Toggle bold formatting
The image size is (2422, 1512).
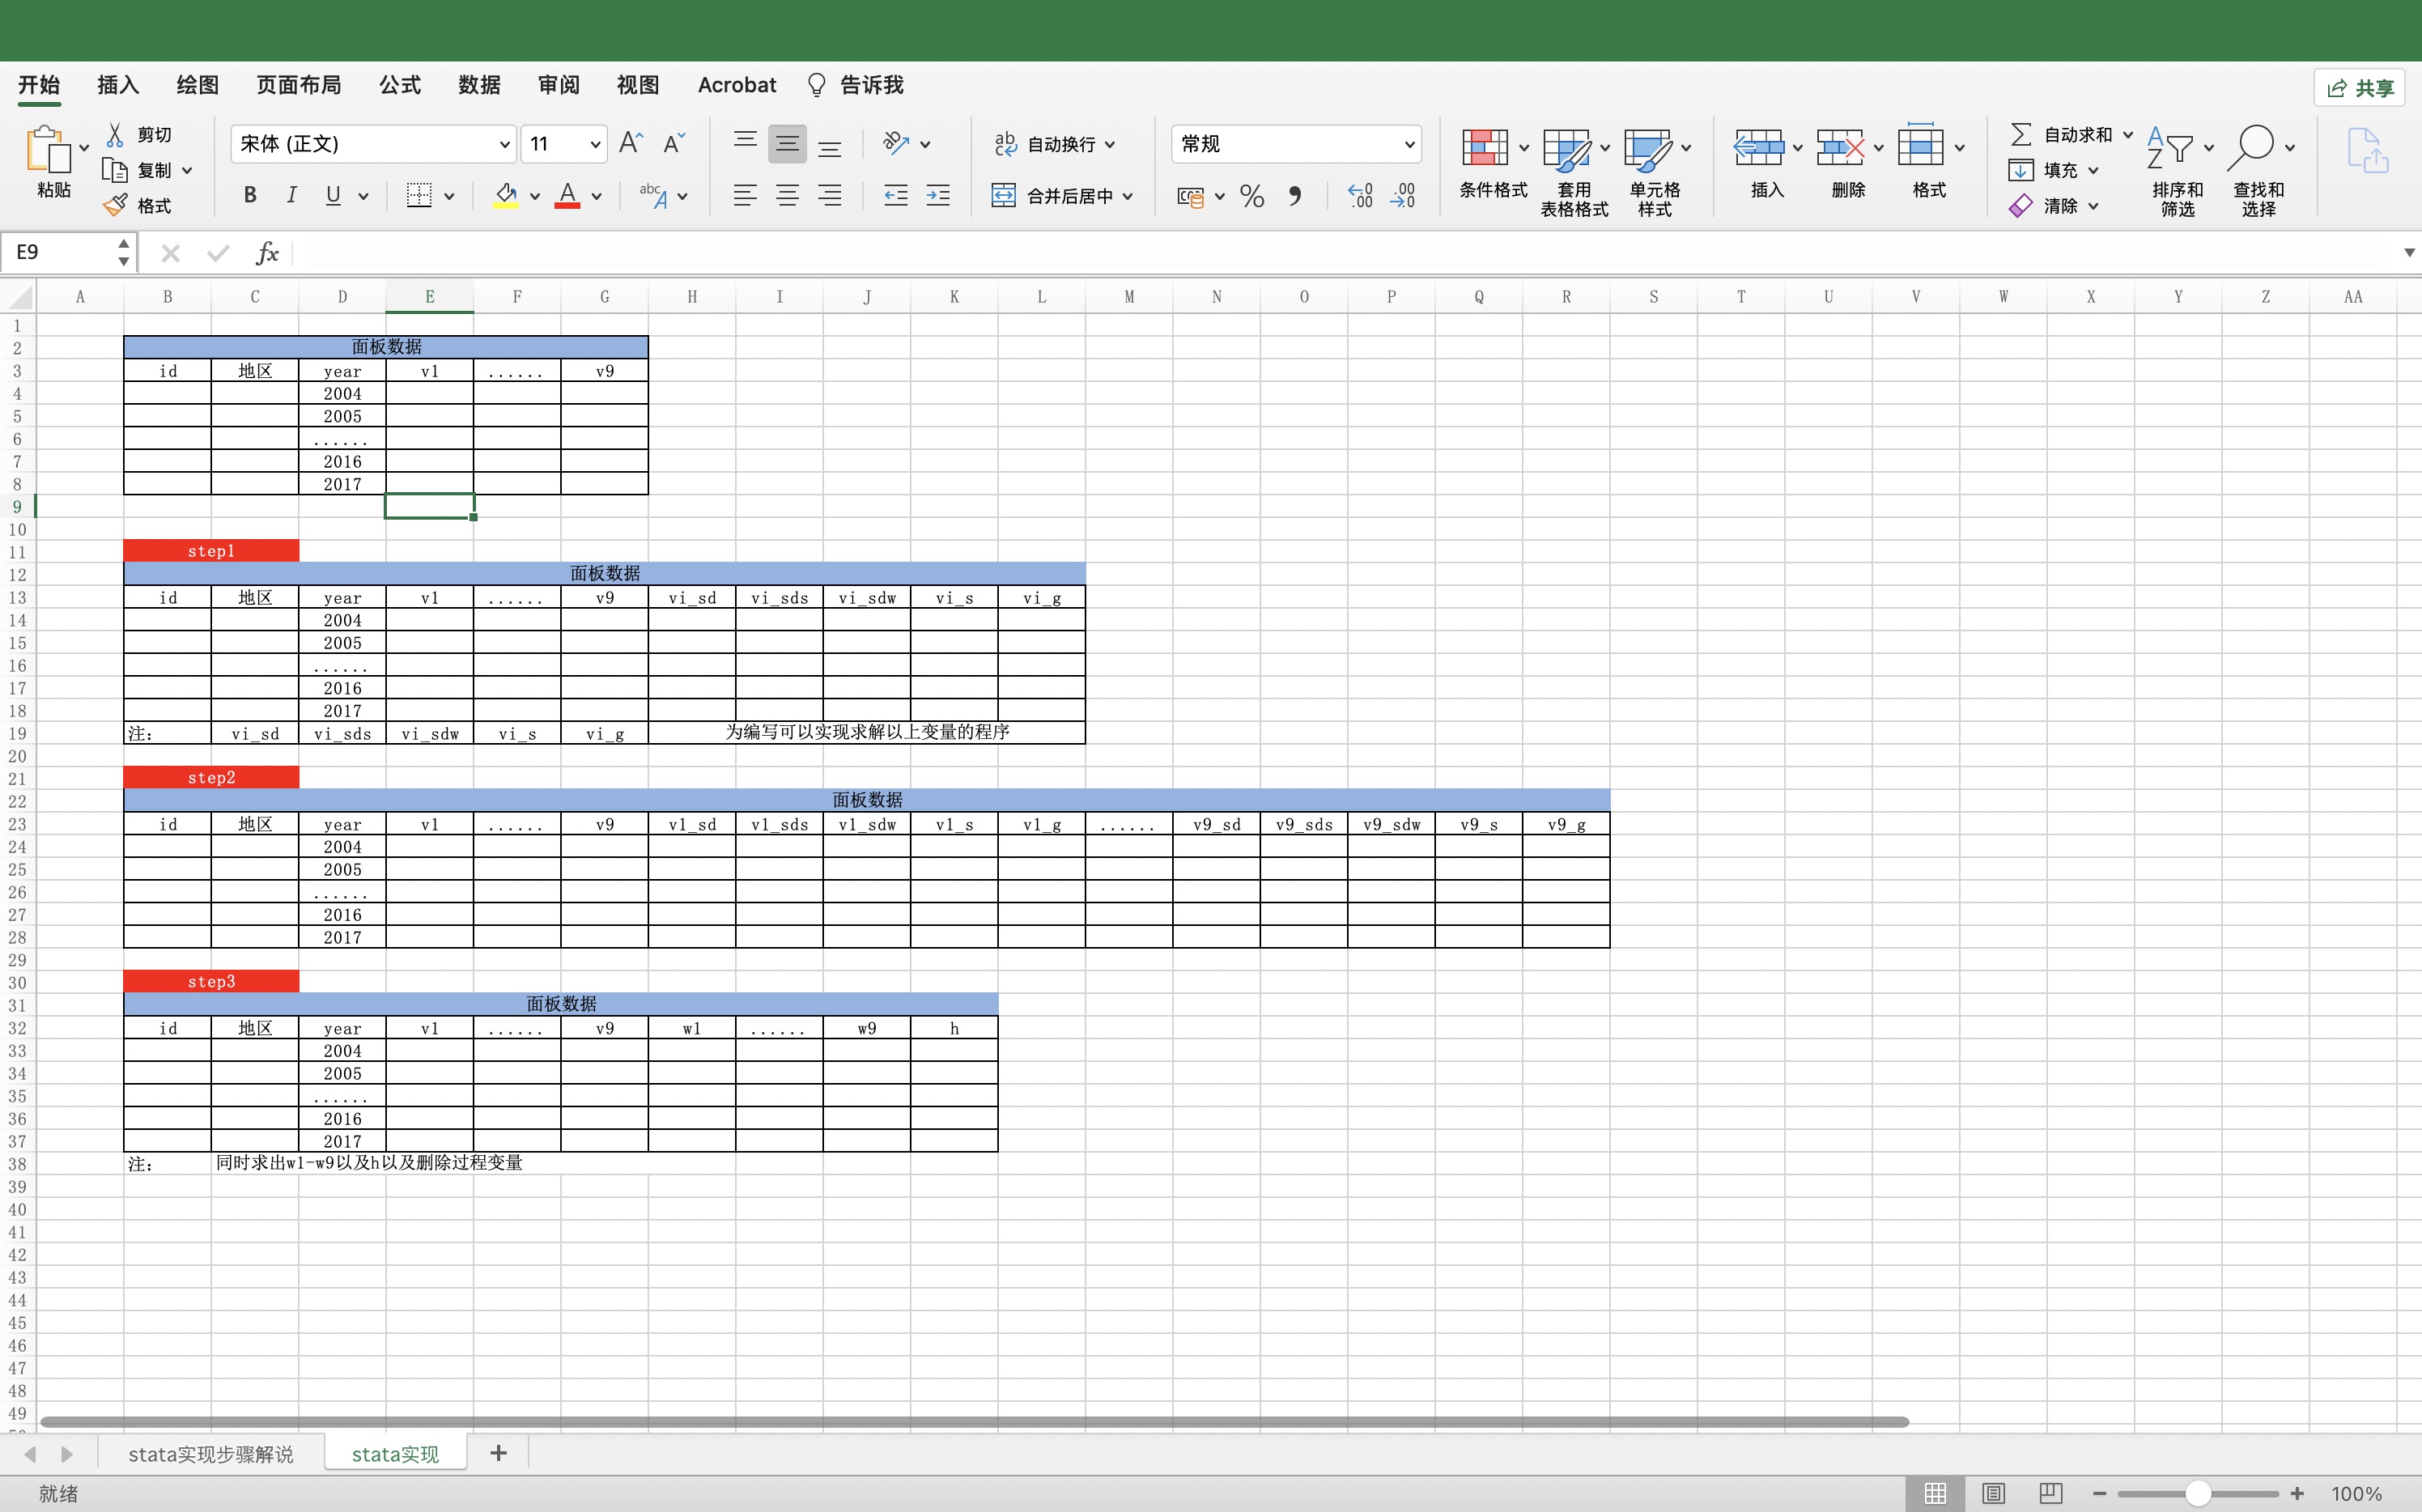[250, 196]
